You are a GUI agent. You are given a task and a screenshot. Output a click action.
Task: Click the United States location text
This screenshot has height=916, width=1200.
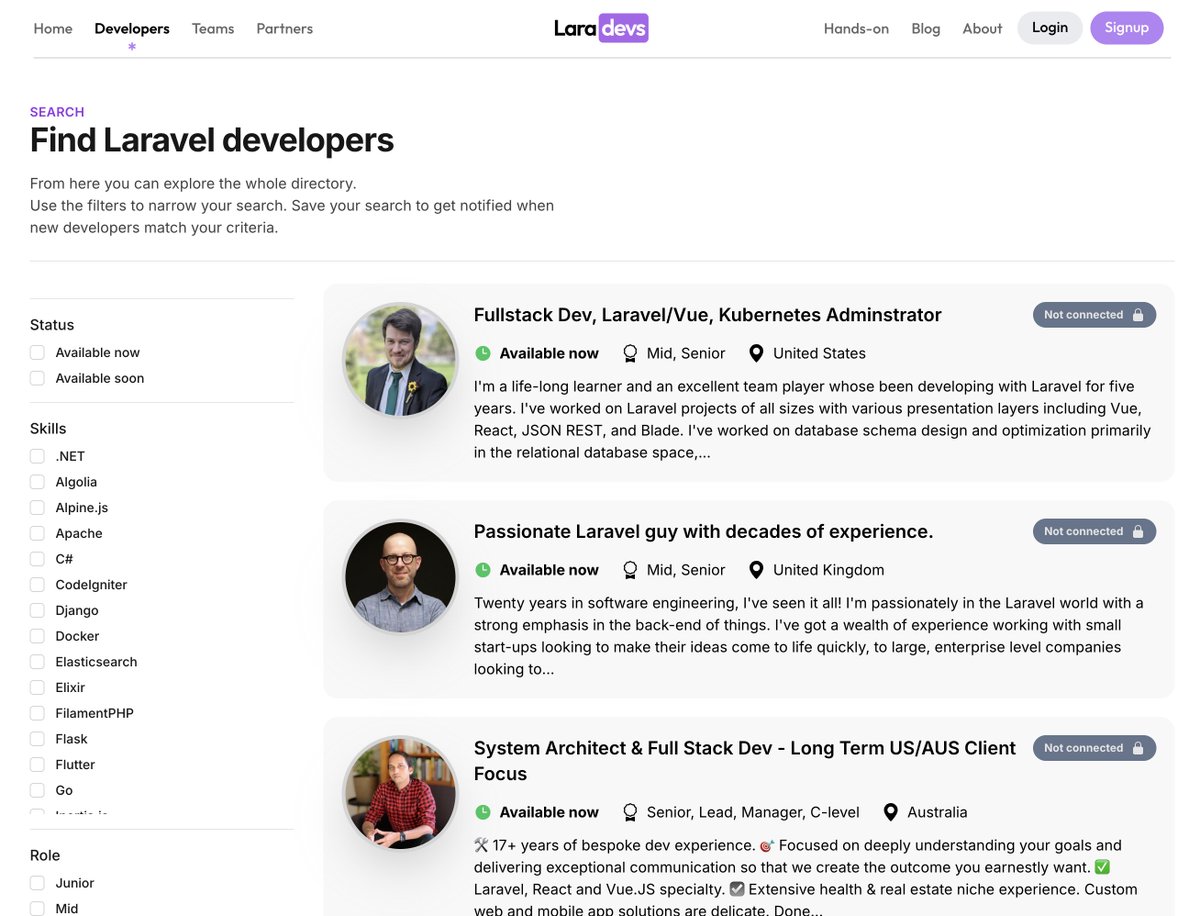819,353
